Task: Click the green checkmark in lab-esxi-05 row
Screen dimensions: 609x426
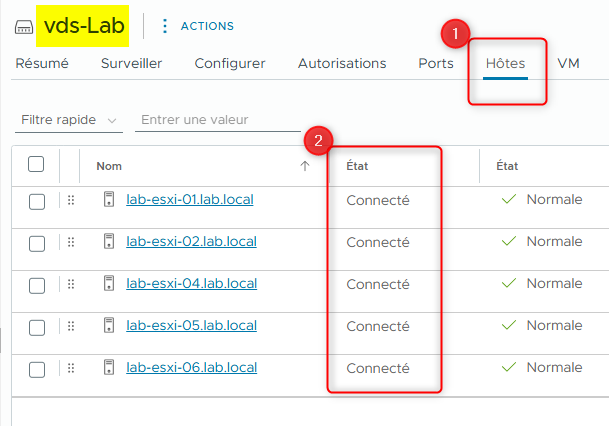Action: 509,325
